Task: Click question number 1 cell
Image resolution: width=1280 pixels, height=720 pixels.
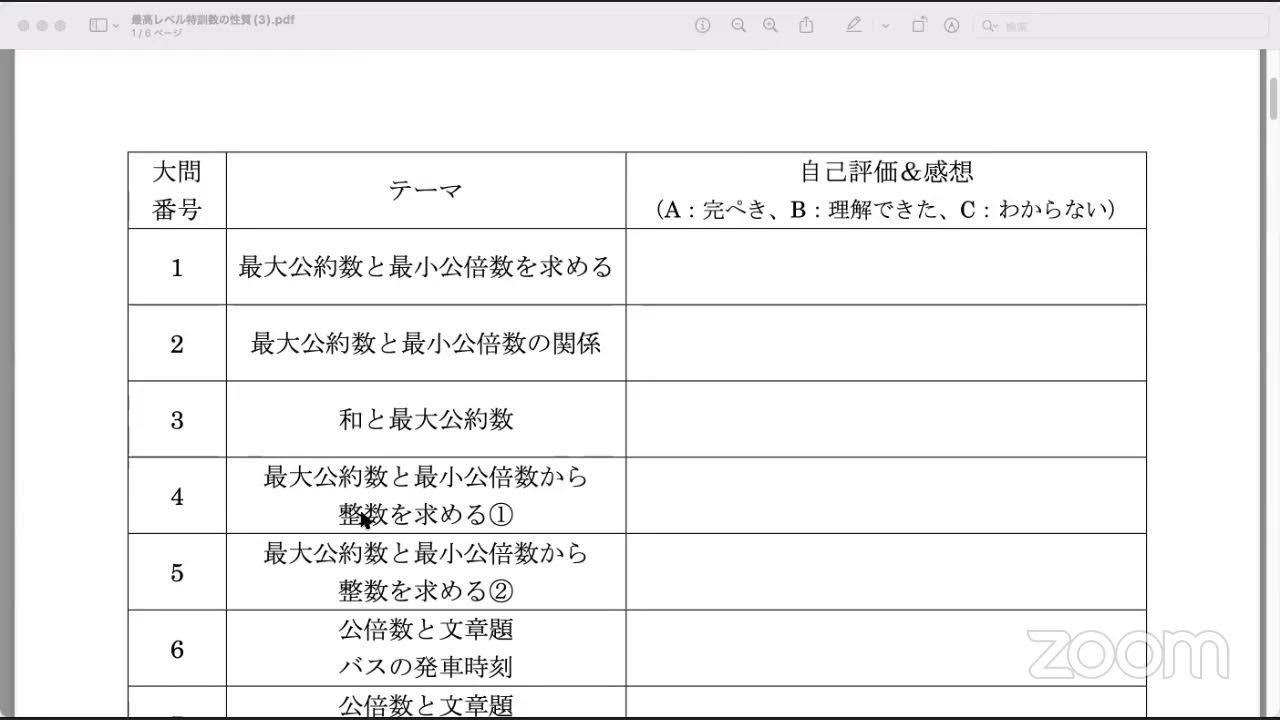Action: 177,267
